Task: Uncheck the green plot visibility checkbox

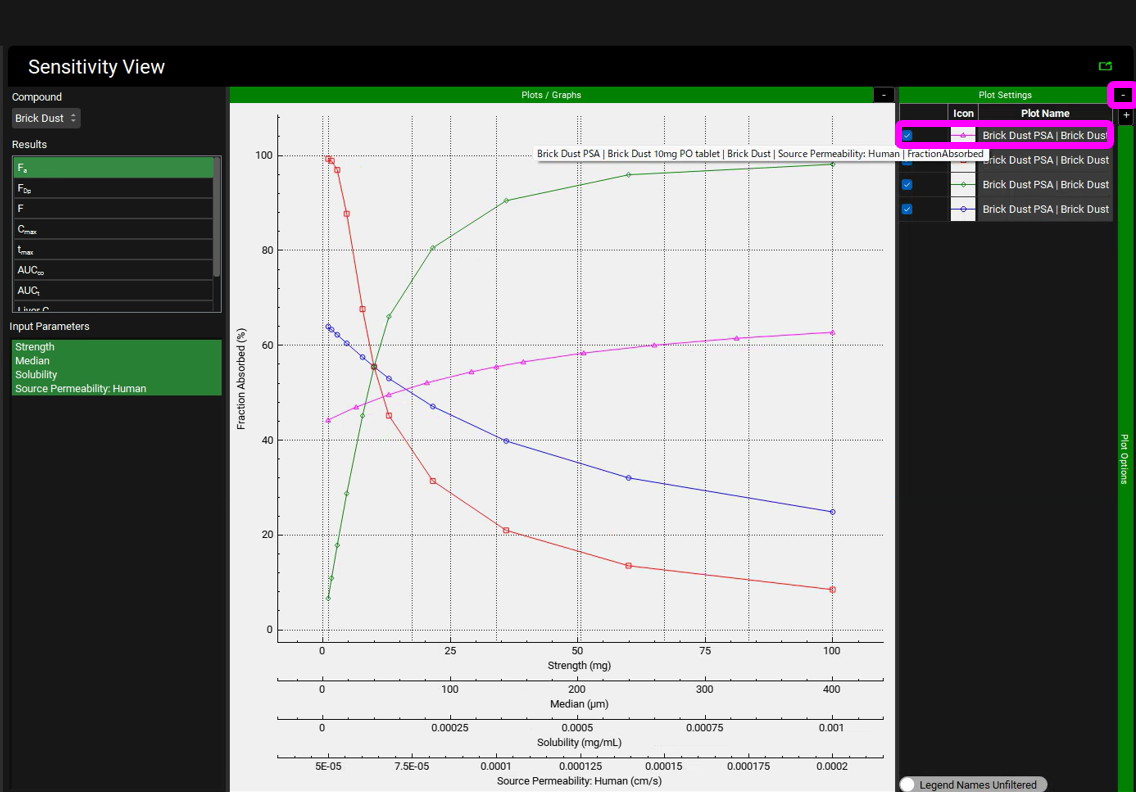Action: (x=907, y=185)
